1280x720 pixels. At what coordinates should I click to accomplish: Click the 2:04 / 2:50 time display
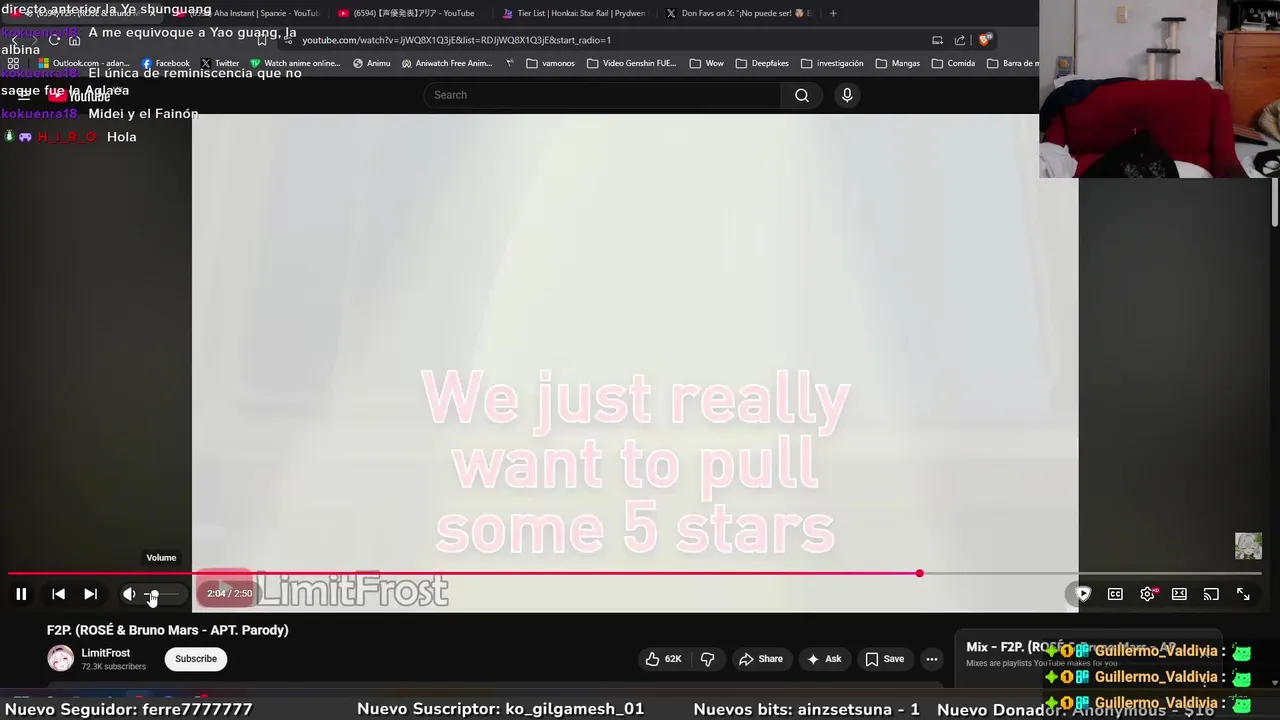(229, 594)
